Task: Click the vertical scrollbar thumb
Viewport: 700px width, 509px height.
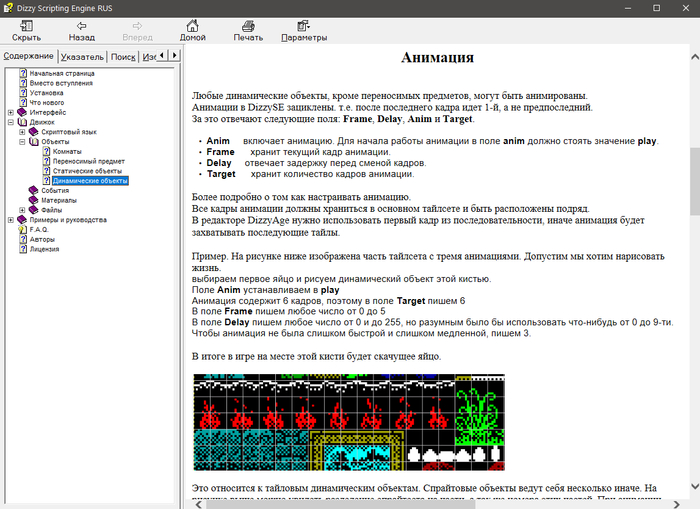Action: [x=695, y=181]
